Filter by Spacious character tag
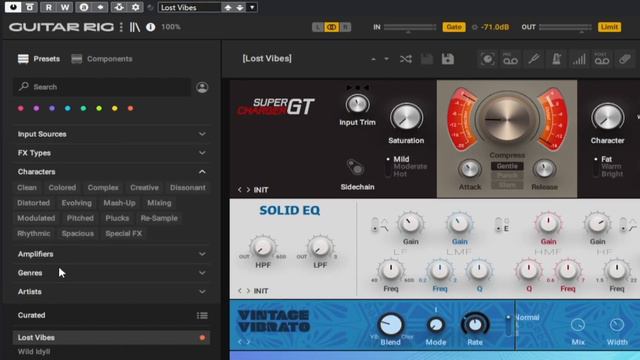The image size is (640, 360). tap(78, 233)
